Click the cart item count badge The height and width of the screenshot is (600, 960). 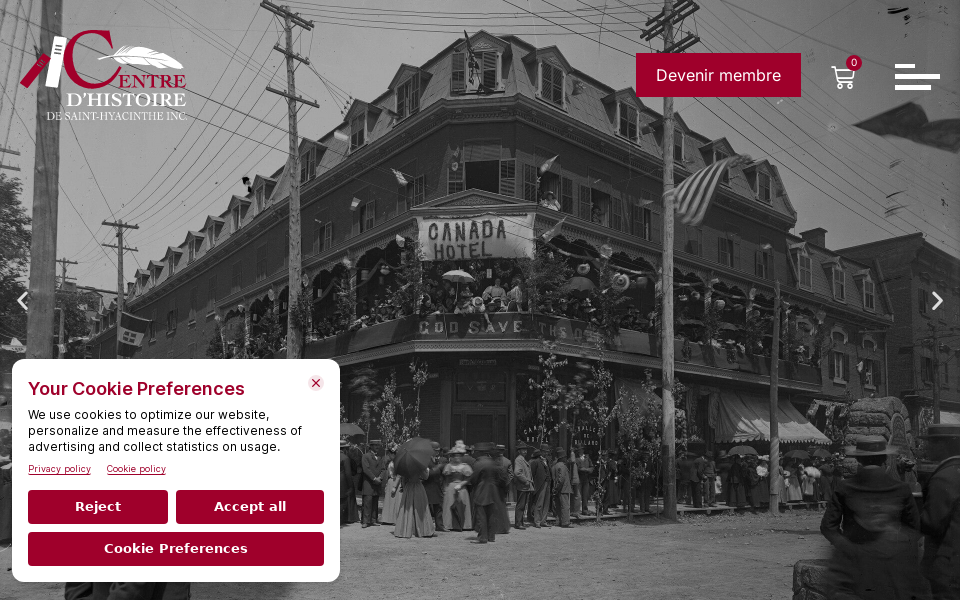click(853, 62)
